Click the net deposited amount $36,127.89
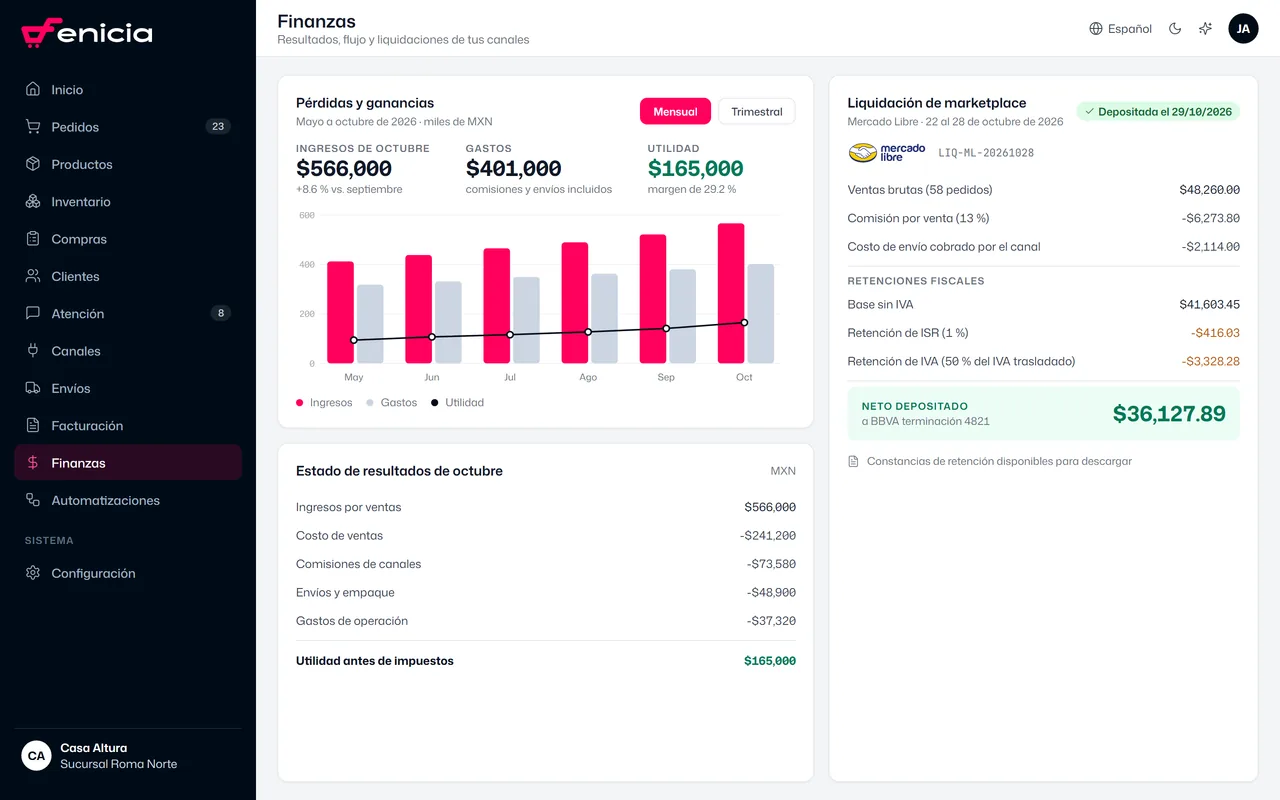This screenshot has width=1280, height=800. click(1169, 414)
